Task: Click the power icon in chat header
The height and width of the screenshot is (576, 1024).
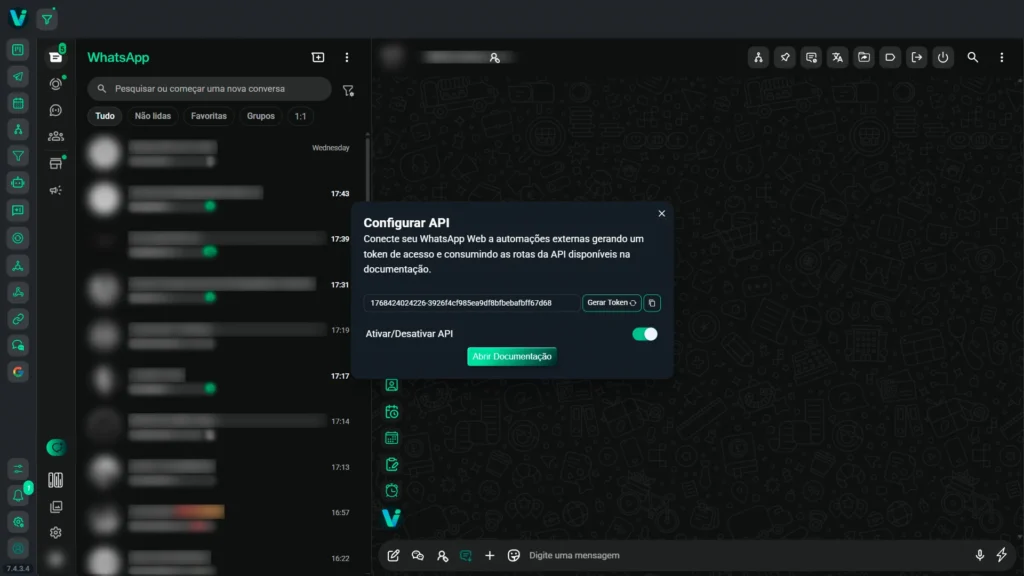Action: point(943,58)
